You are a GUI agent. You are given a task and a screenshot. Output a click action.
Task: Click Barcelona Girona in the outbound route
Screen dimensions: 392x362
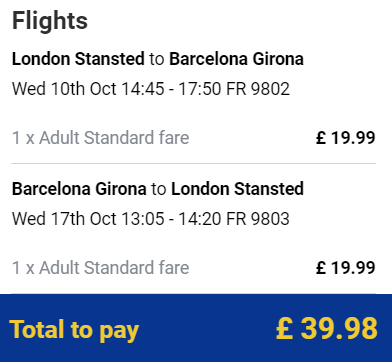tap(236, 59)
